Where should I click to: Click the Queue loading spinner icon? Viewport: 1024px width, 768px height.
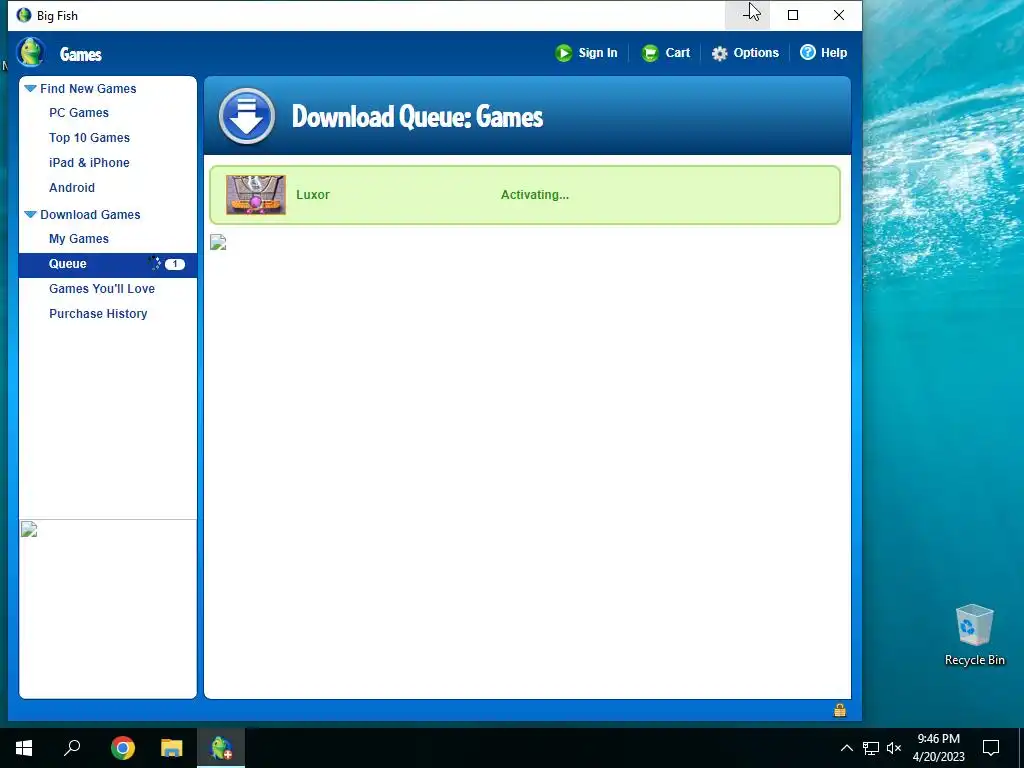tap(155, 263)
